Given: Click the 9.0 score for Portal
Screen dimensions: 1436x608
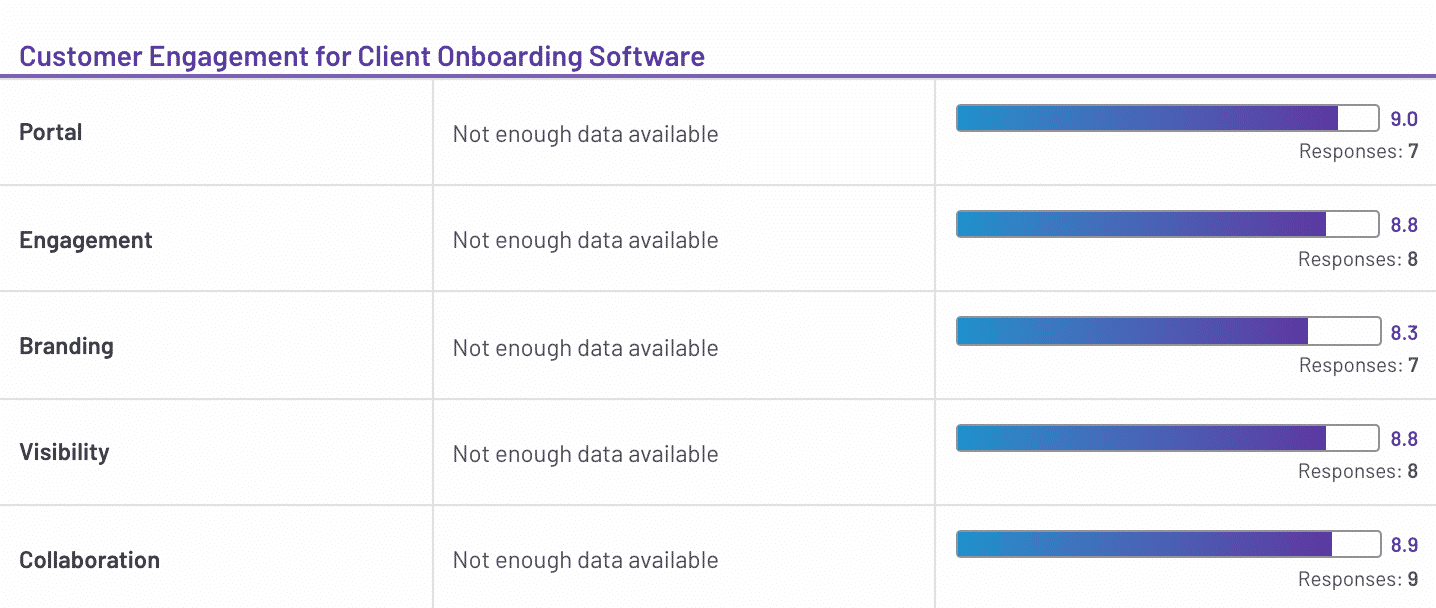Looking at the screenshot, I should click(1404, 119).
